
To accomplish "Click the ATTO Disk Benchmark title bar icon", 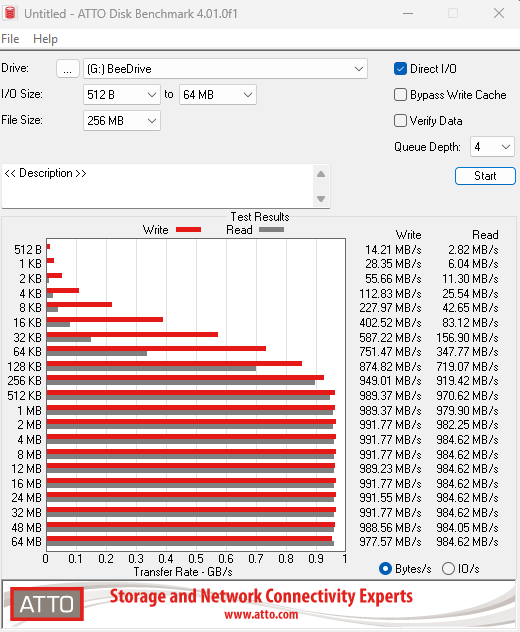I will point(10,13).
